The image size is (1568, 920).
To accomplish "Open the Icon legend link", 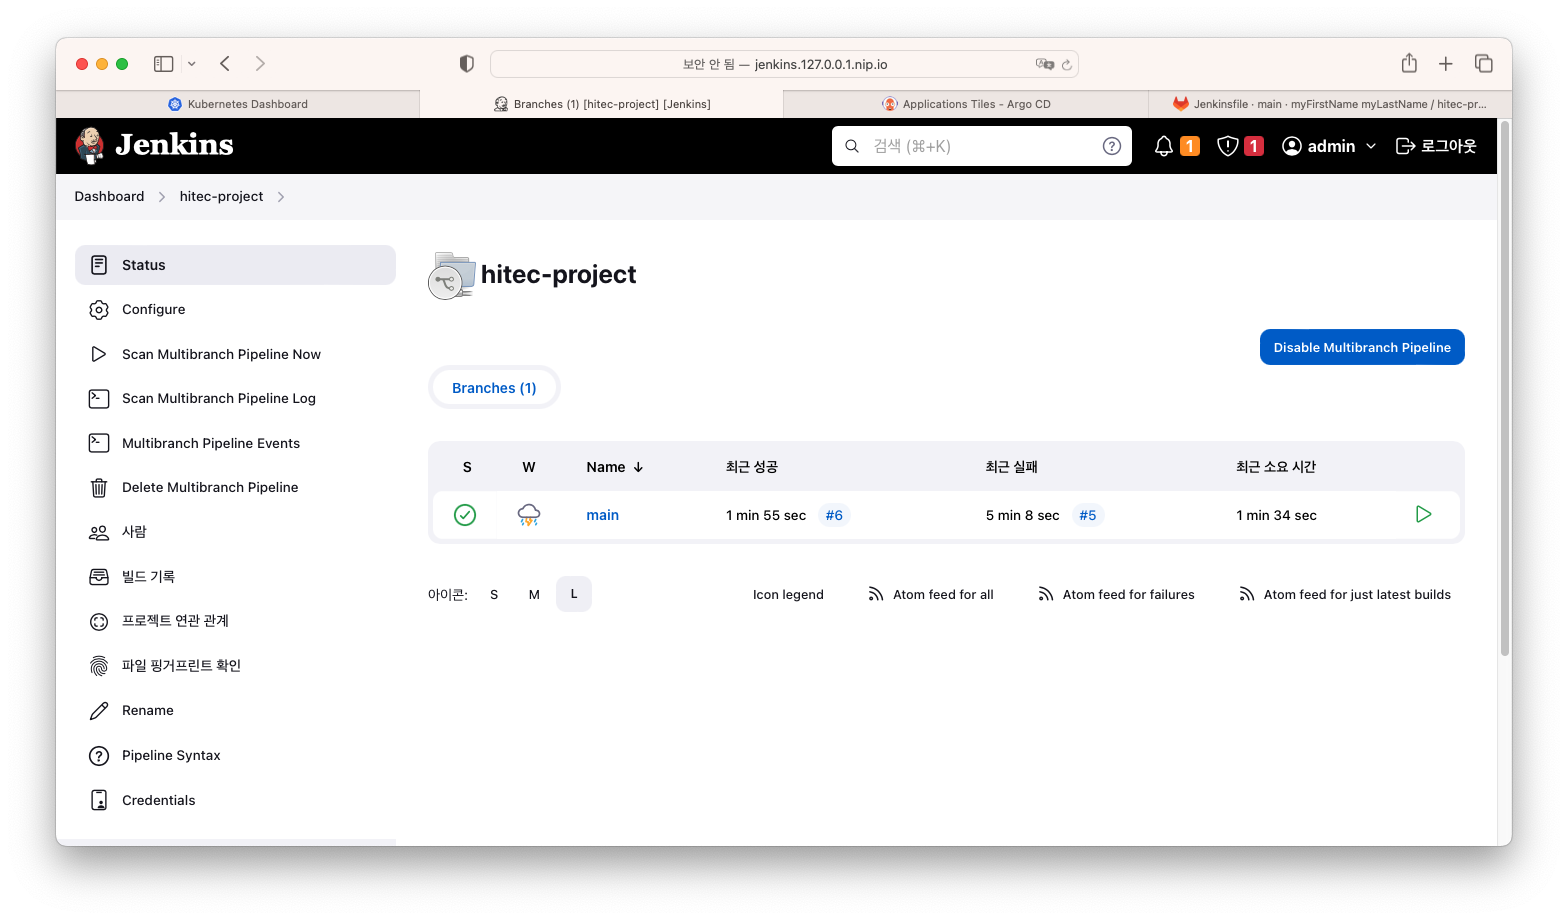I will point(788,594).
